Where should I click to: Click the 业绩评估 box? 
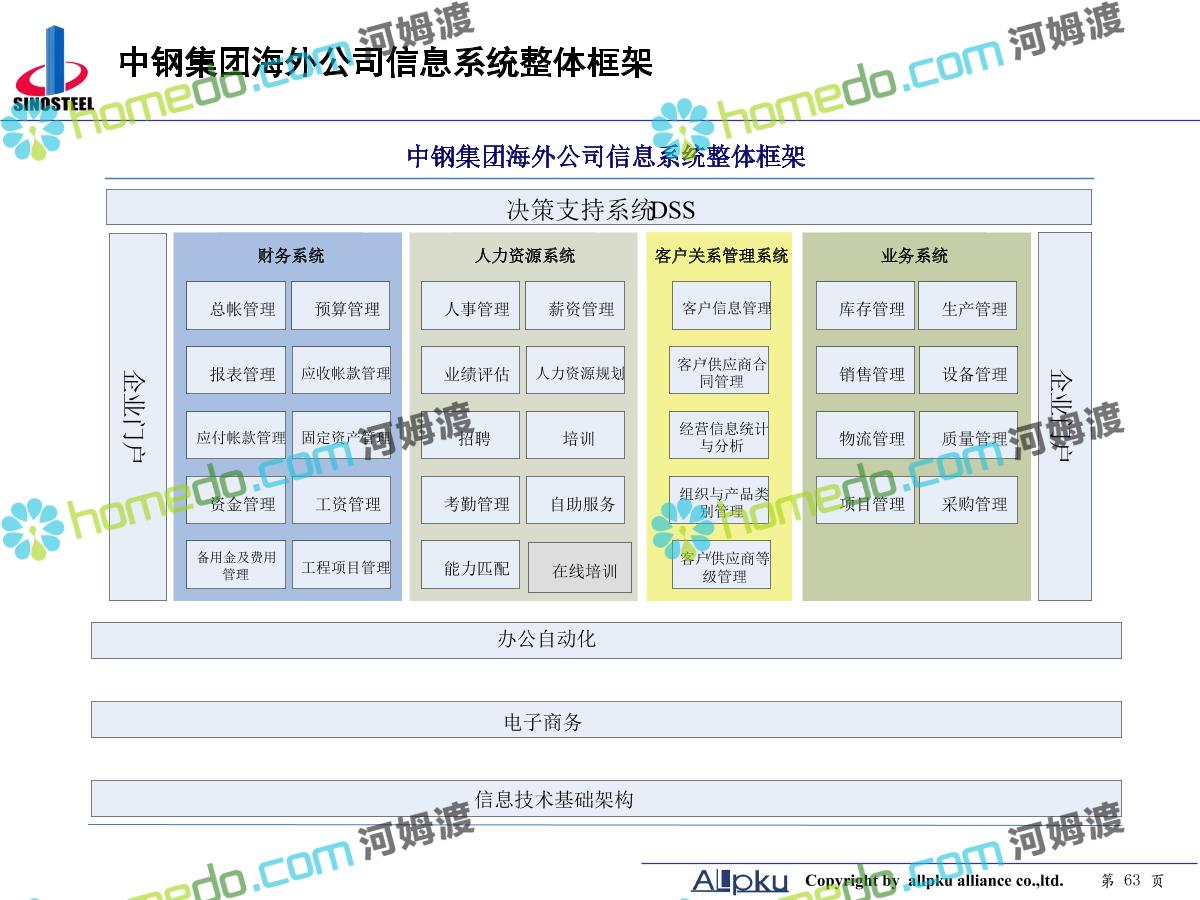470,371
